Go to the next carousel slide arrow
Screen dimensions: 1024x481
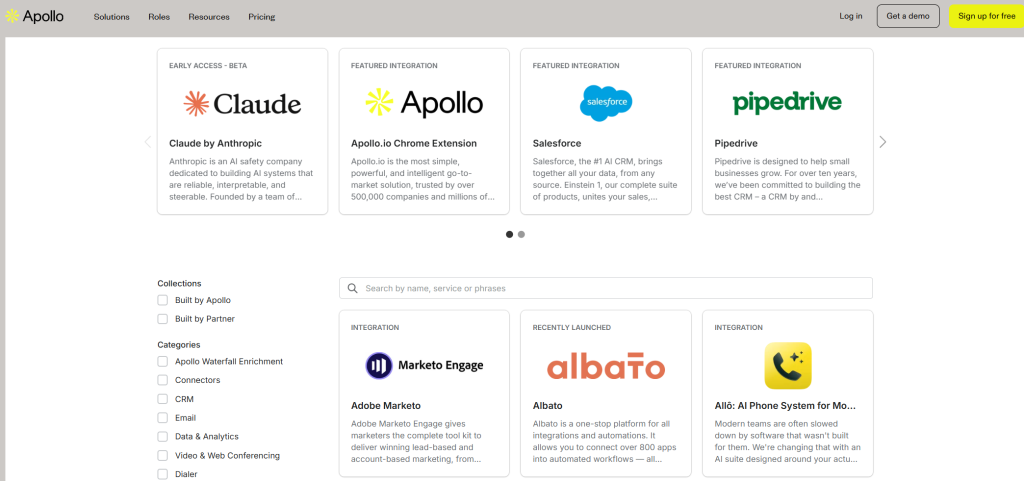point(883,142)
